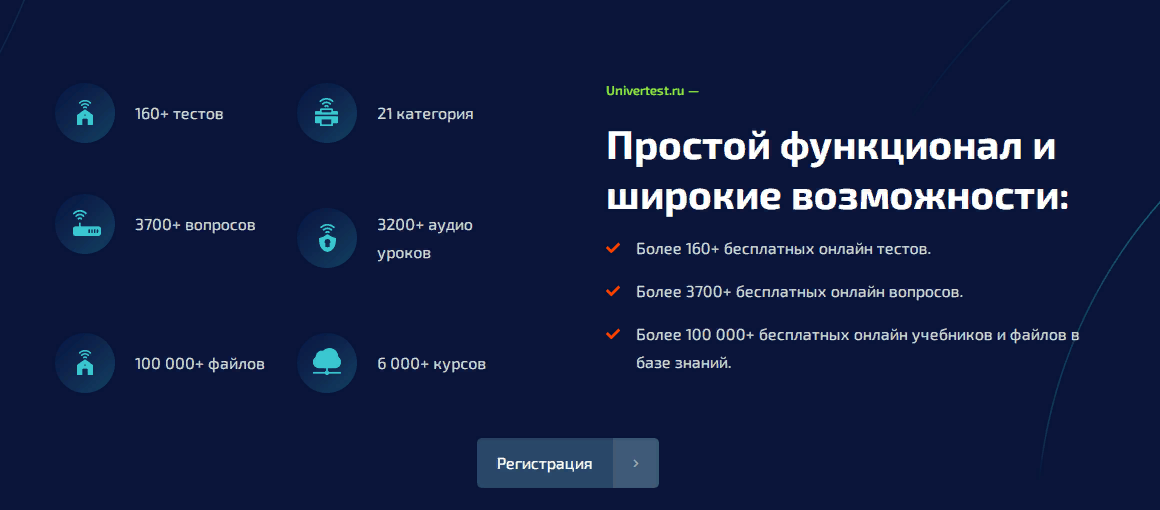Image resolution: width=1160 pixels, height=510 pixels.
Task: Click the shield lock icon beside 3200+ аудио уроков
Action: 327,238
